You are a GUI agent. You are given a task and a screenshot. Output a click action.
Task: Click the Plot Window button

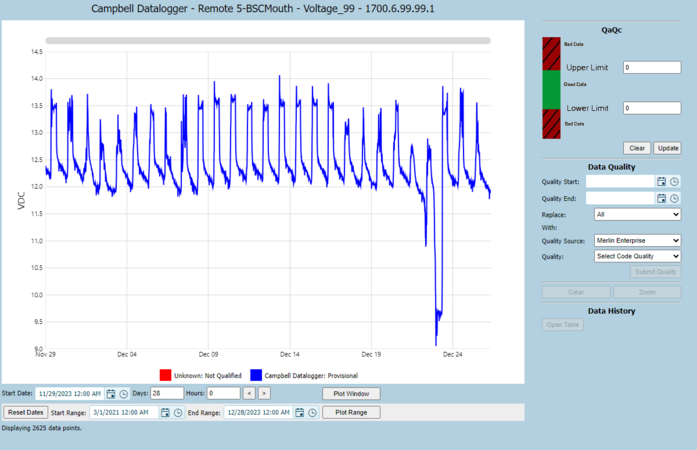point(351,394)
